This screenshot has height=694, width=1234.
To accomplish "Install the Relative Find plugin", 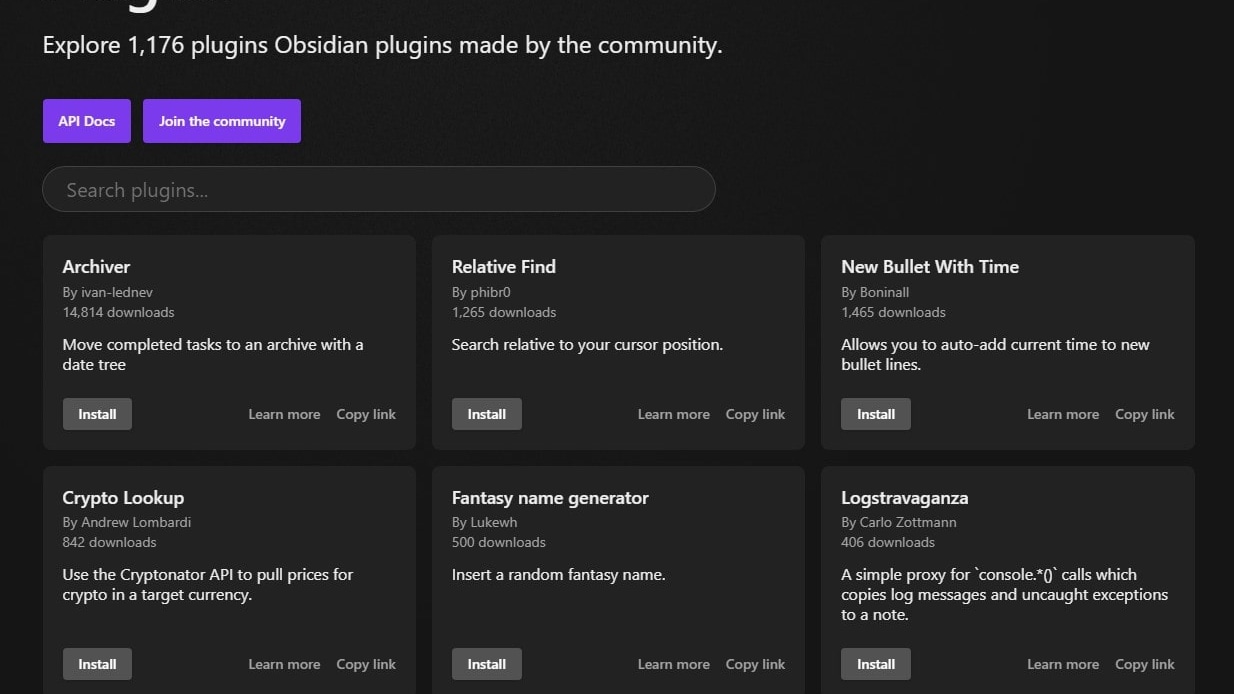I will (x=486, y=413).
